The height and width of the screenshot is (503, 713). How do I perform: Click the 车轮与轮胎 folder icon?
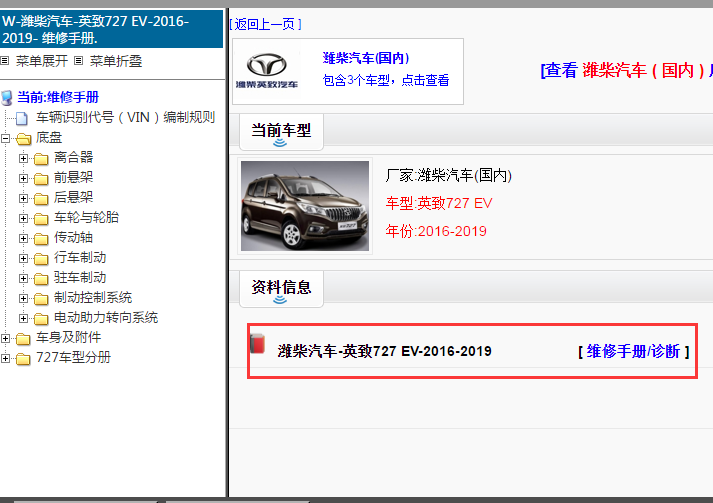point(41,218)
